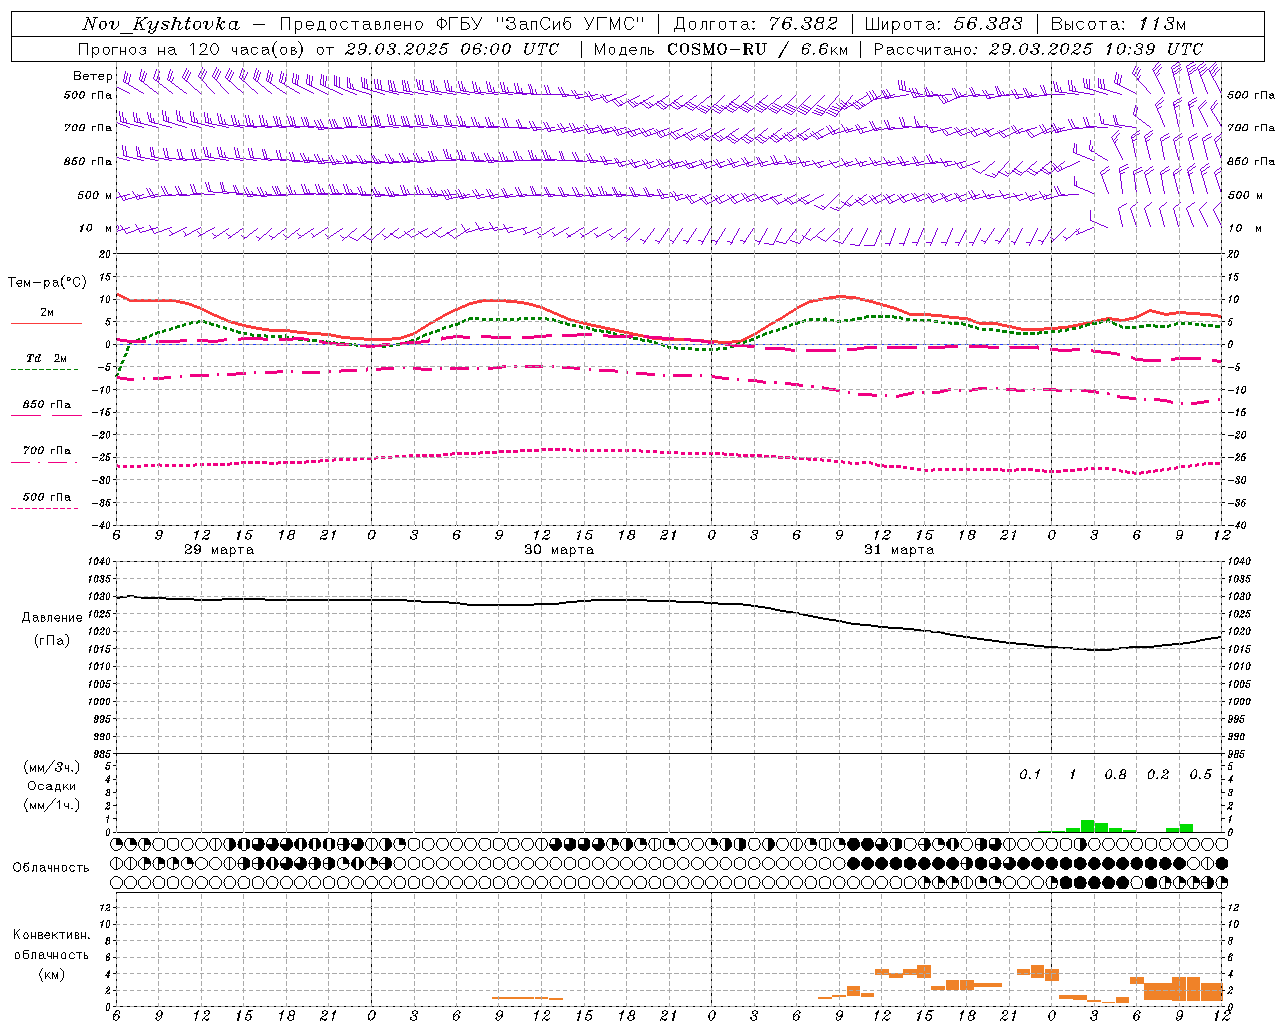Image resolution: width=1280 pixels, height=1024 pixels.
Task: Click the "Осадки" precipitation label
Action: pyautogui.click(x=51, y=786)
